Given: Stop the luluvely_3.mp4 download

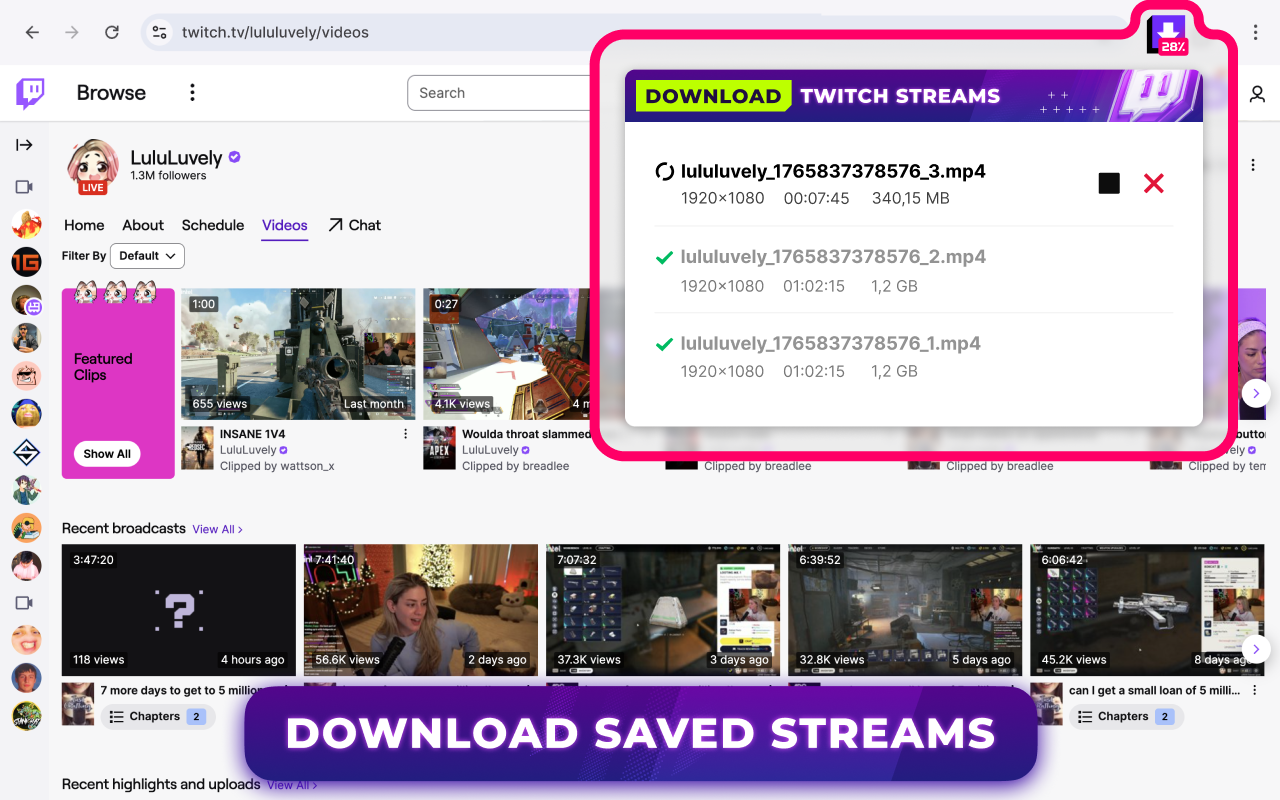Looking at the screenshot, I should pyautogui.click(x=1109, y=183).
